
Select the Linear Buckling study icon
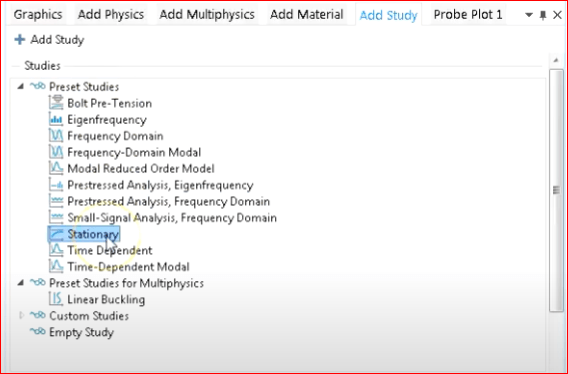[x=56, y=299]
